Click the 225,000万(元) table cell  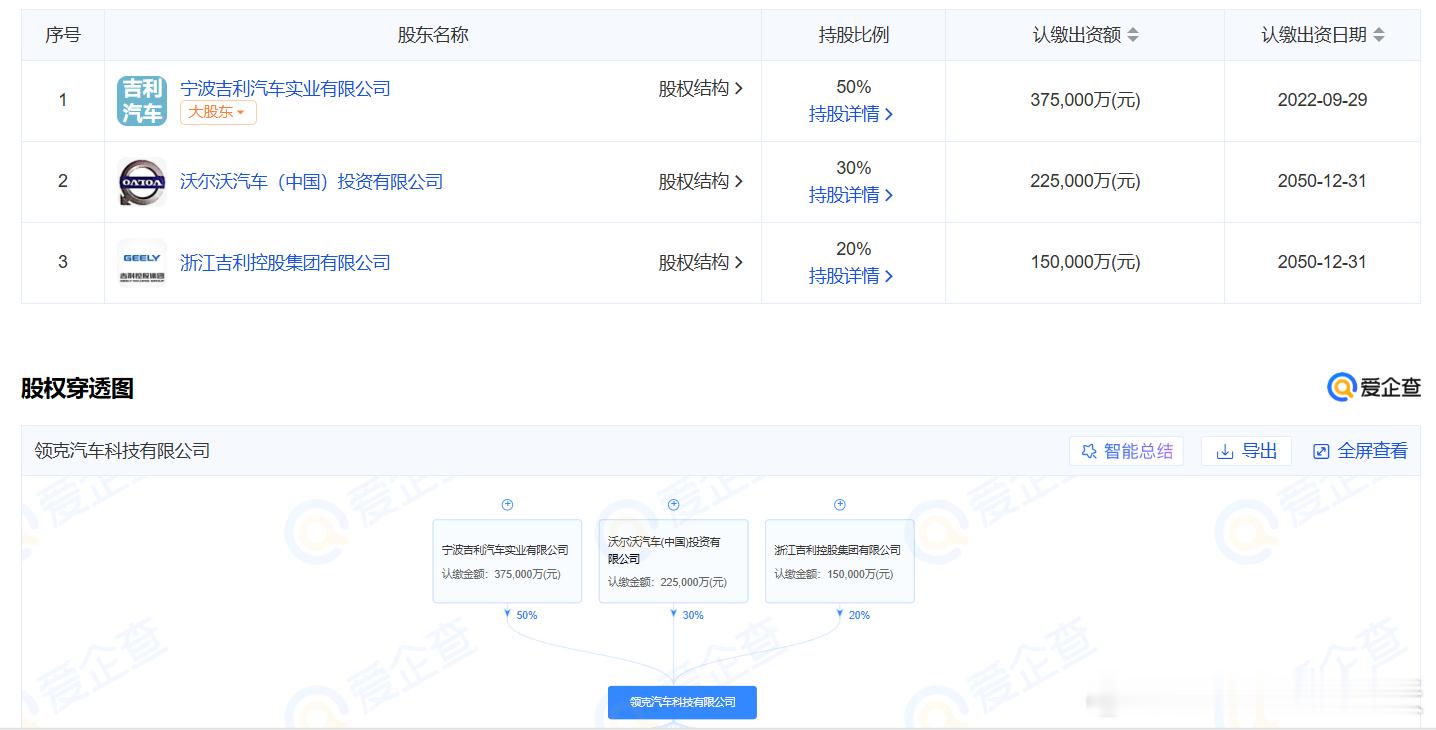[1085, 182]
